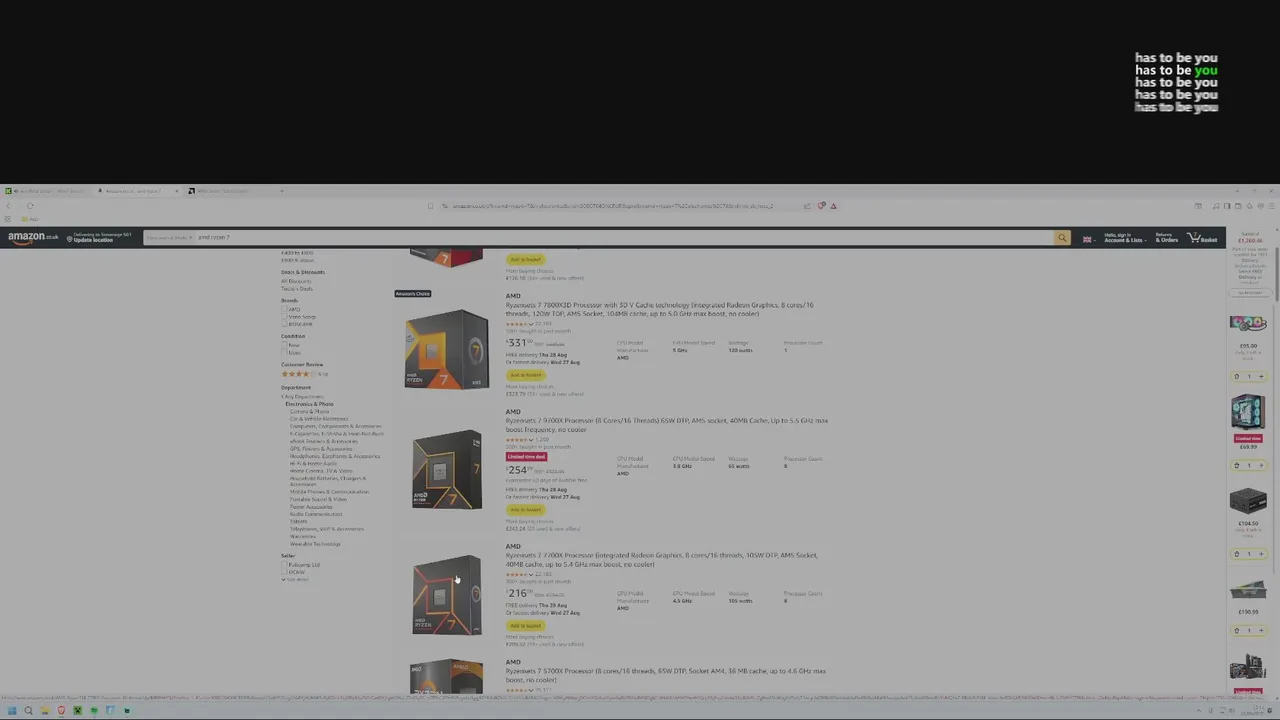Go back with the browser back arrow
Screen dimensions: 1280x720
pos(9,206)
